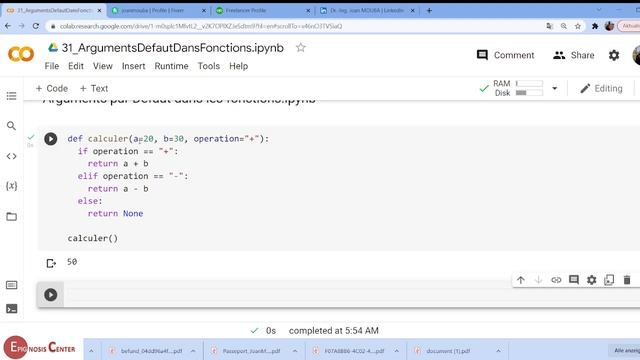Open the Comment panel
This screenshot has height=360, width=640.
tap(505, 55)
